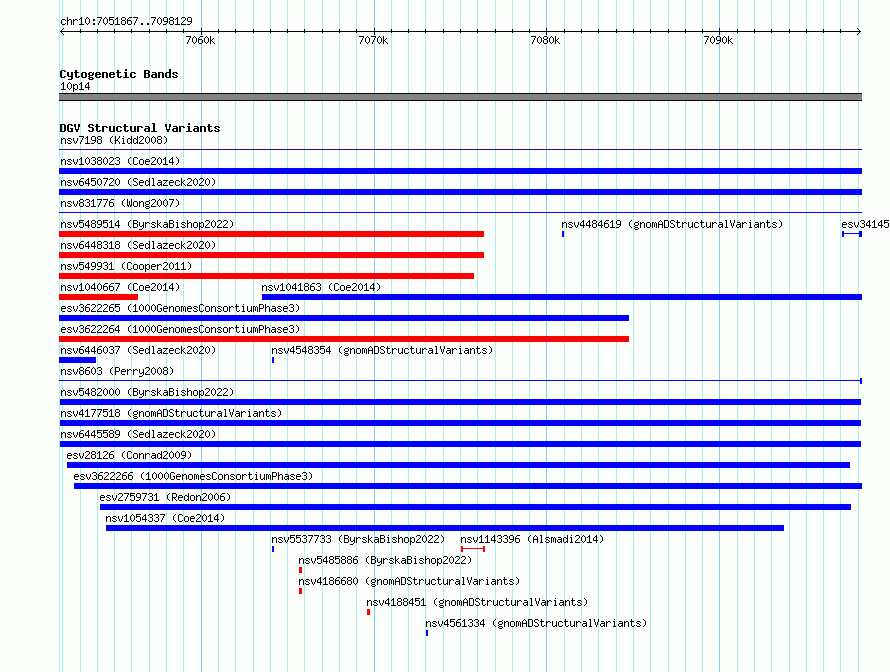Click the nsv6450720 (Sedlazeck2020) label
The image size is (890, 672).
138,182
